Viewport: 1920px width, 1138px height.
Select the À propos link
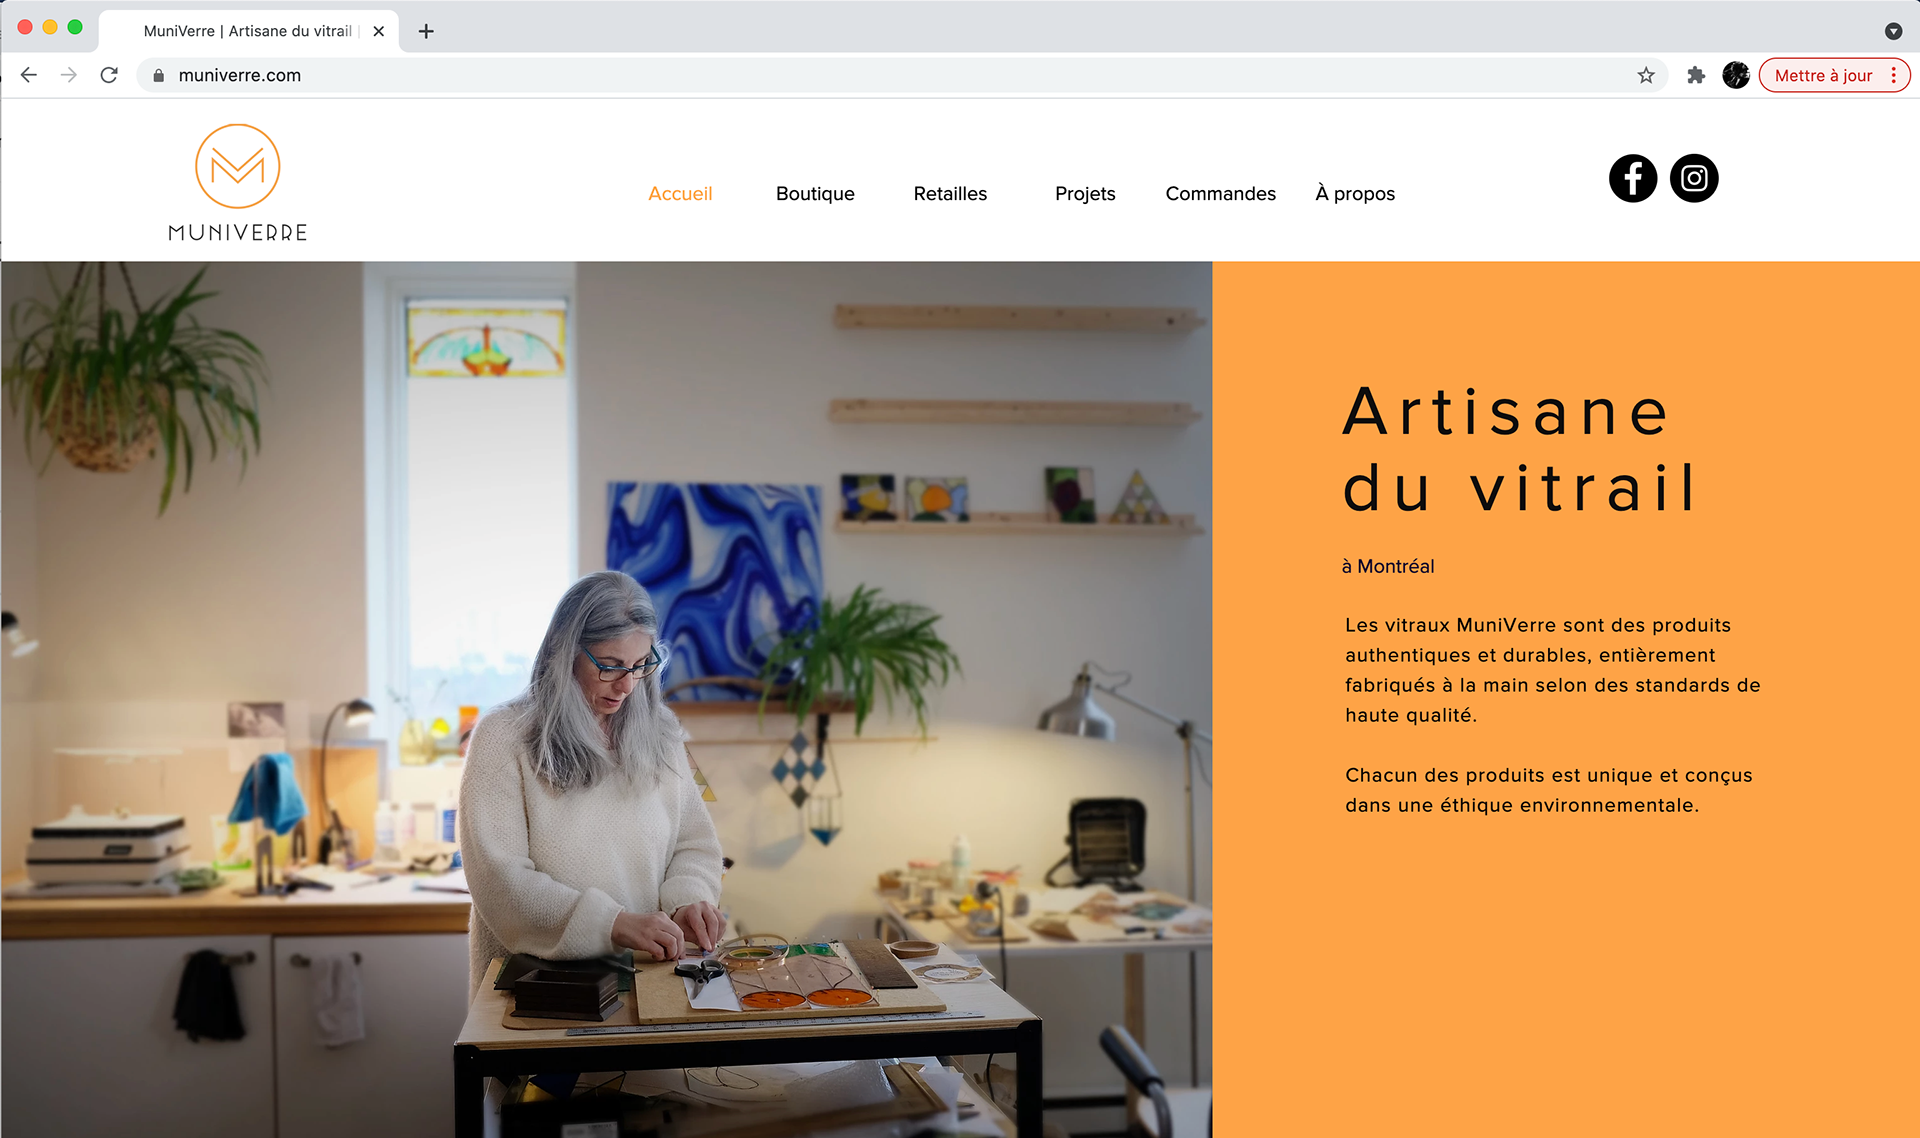[1355, 193]
